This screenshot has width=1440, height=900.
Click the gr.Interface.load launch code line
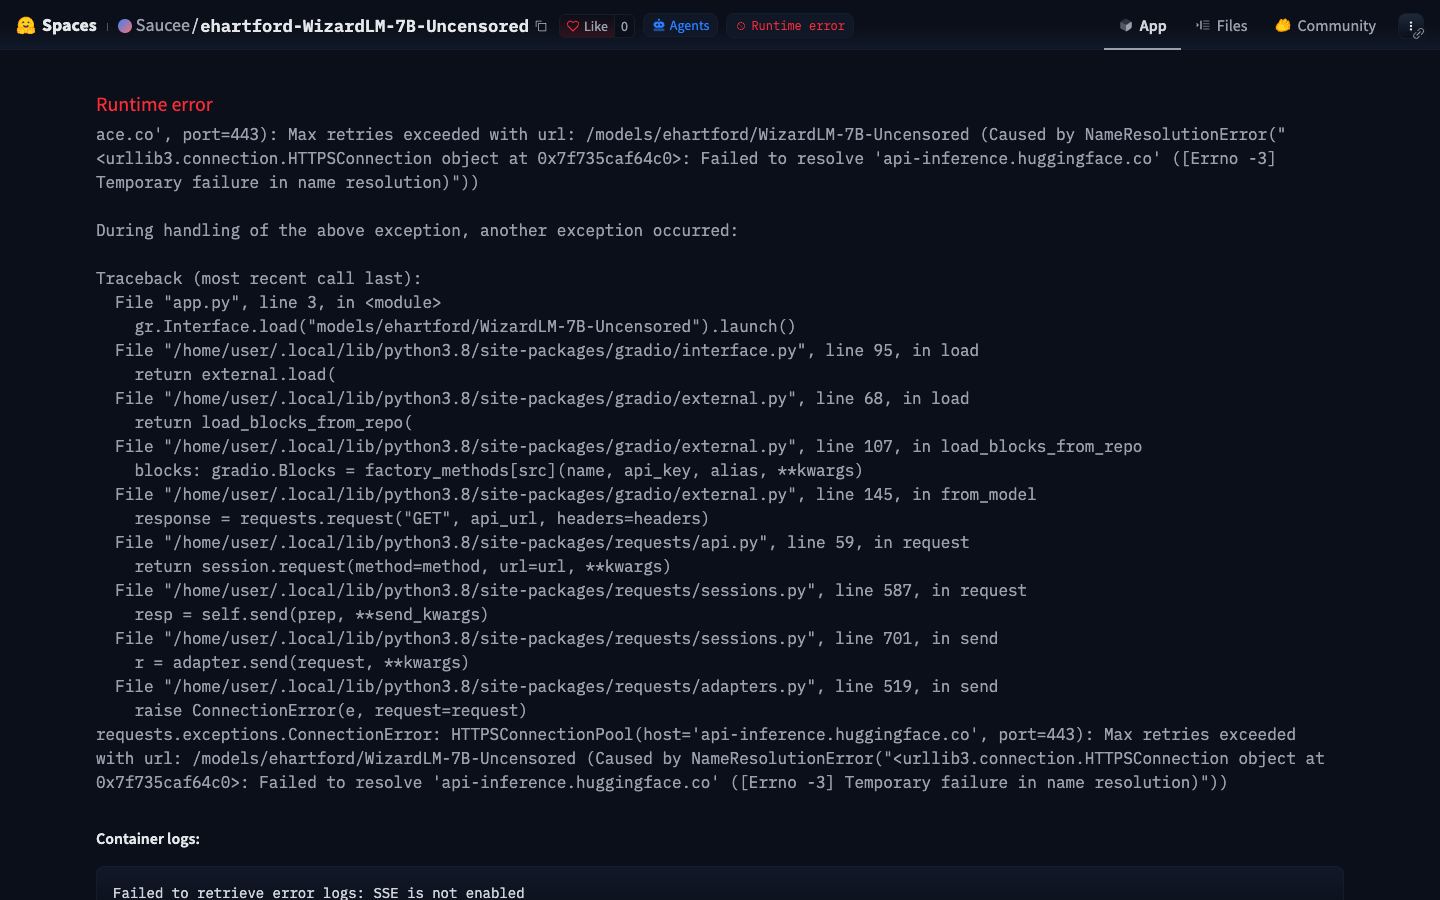[x=465, y=326]
